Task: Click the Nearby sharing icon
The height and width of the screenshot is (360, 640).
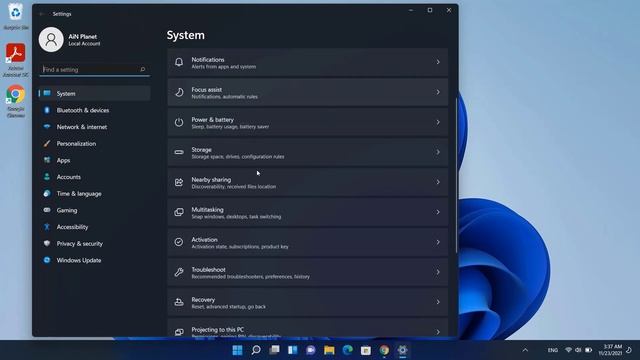Action: coord(179,182)
